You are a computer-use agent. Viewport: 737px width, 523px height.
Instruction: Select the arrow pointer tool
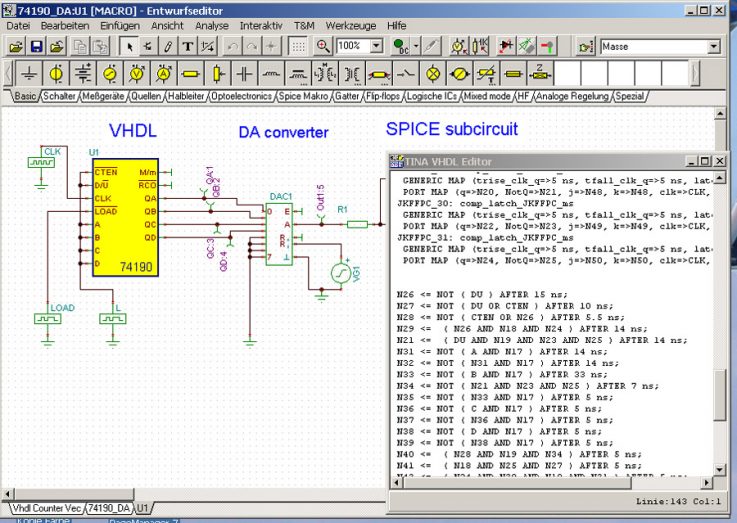129,47
